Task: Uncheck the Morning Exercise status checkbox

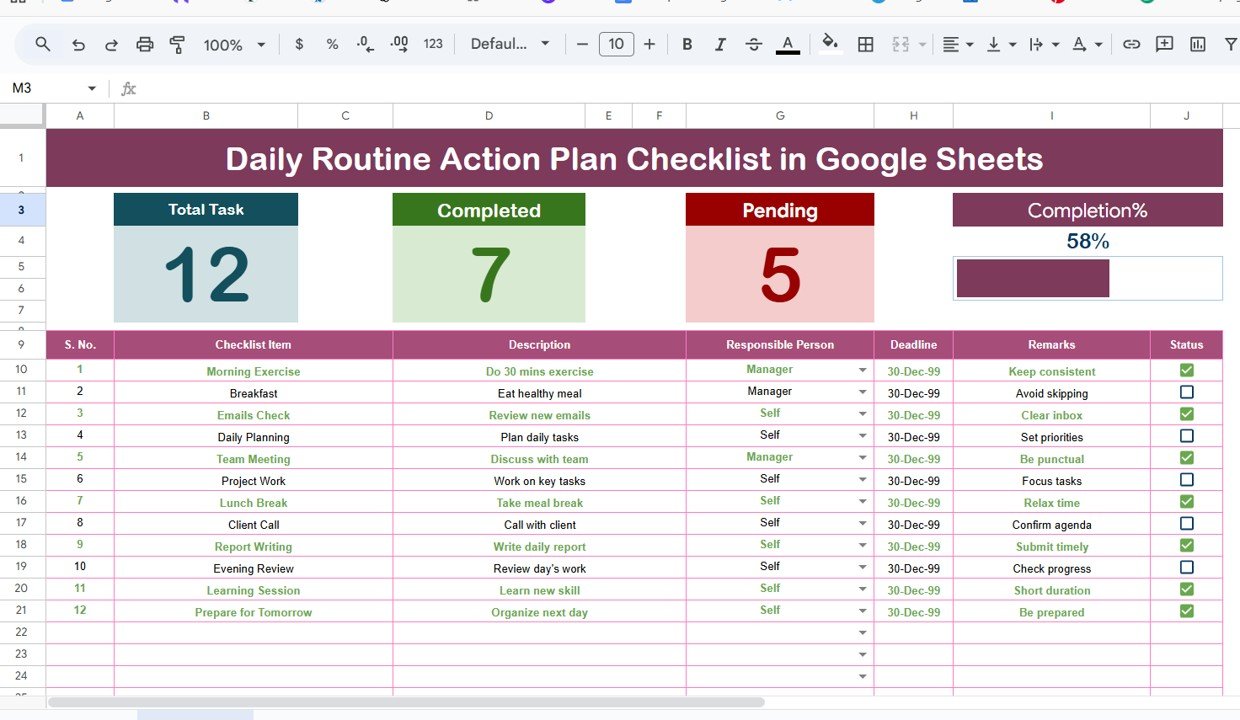Action: (1186, 371)
